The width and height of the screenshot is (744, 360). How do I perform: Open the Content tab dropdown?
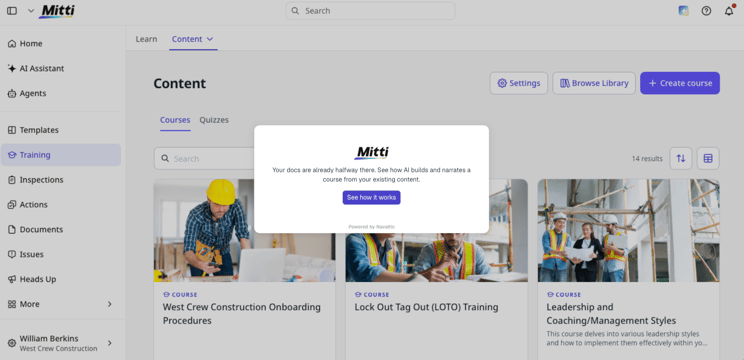[x=193, y=39]
